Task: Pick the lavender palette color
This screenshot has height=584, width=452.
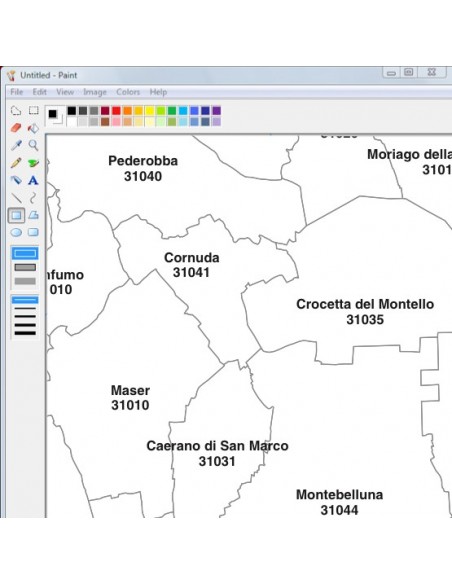Action: click(217, 121)
